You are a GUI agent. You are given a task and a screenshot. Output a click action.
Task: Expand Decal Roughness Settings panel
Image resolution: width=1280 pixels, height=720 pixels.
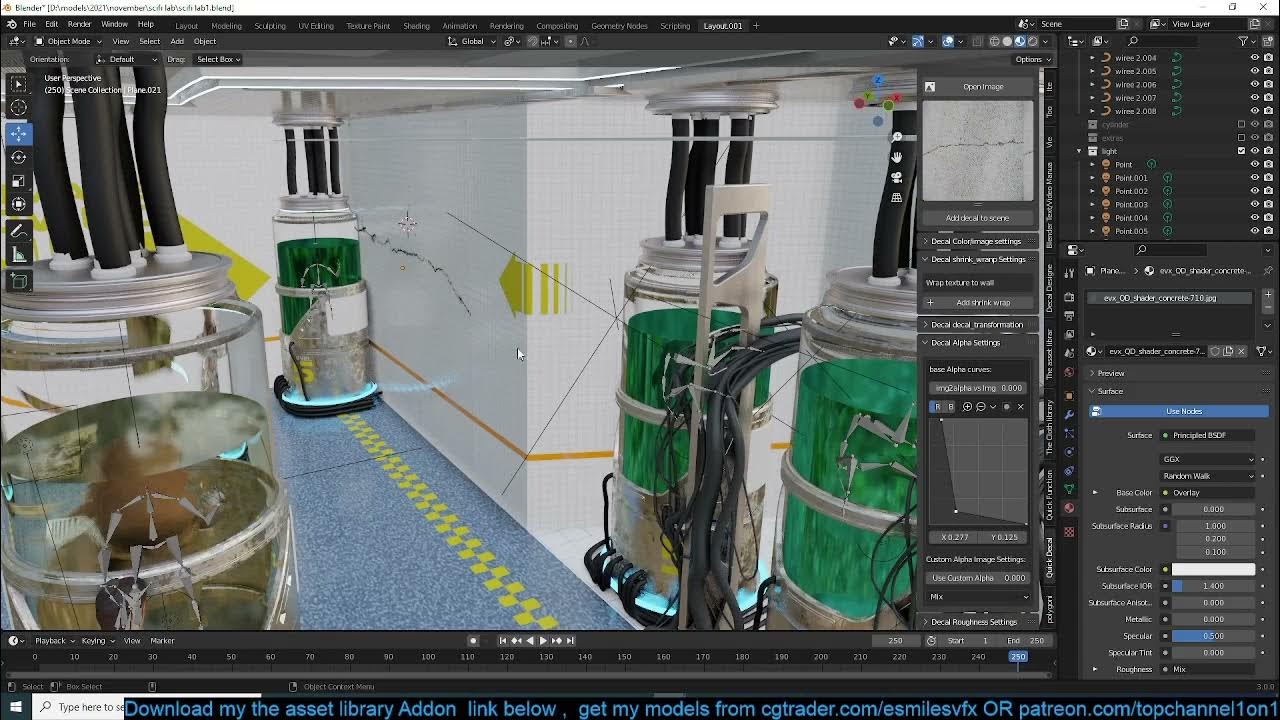pyautogui.click(x=977, y=622)
